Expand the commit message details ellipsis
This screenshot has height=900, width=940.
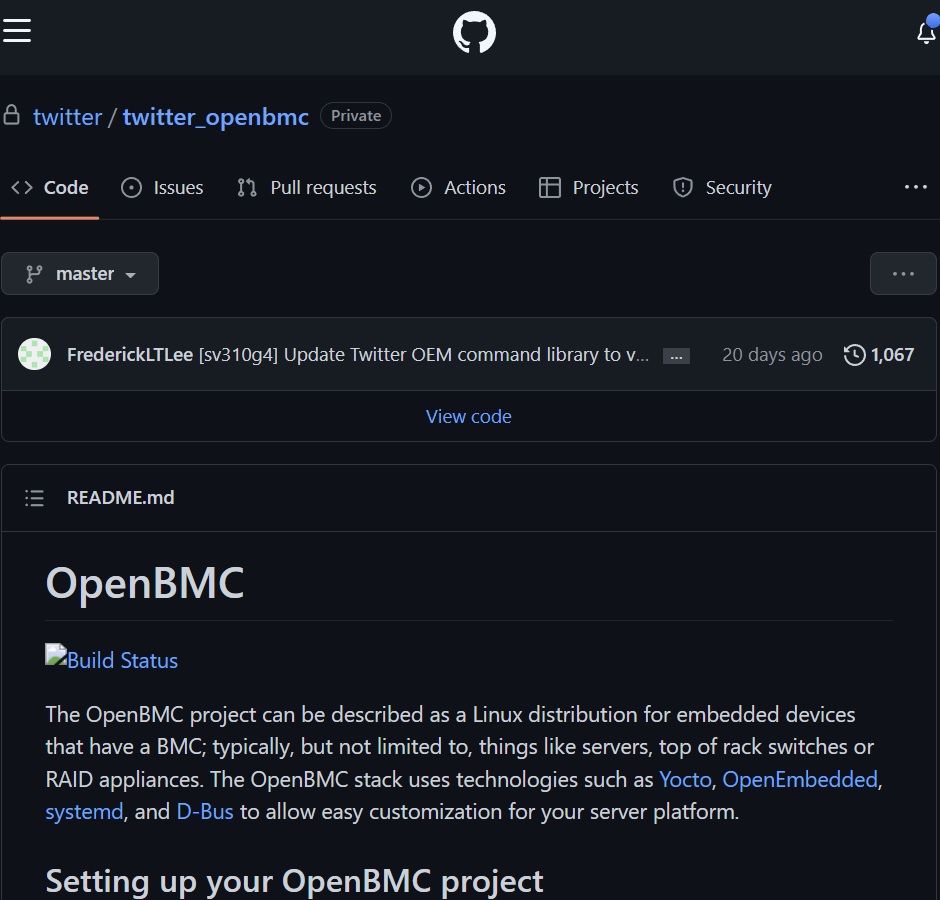coord(676,356)
